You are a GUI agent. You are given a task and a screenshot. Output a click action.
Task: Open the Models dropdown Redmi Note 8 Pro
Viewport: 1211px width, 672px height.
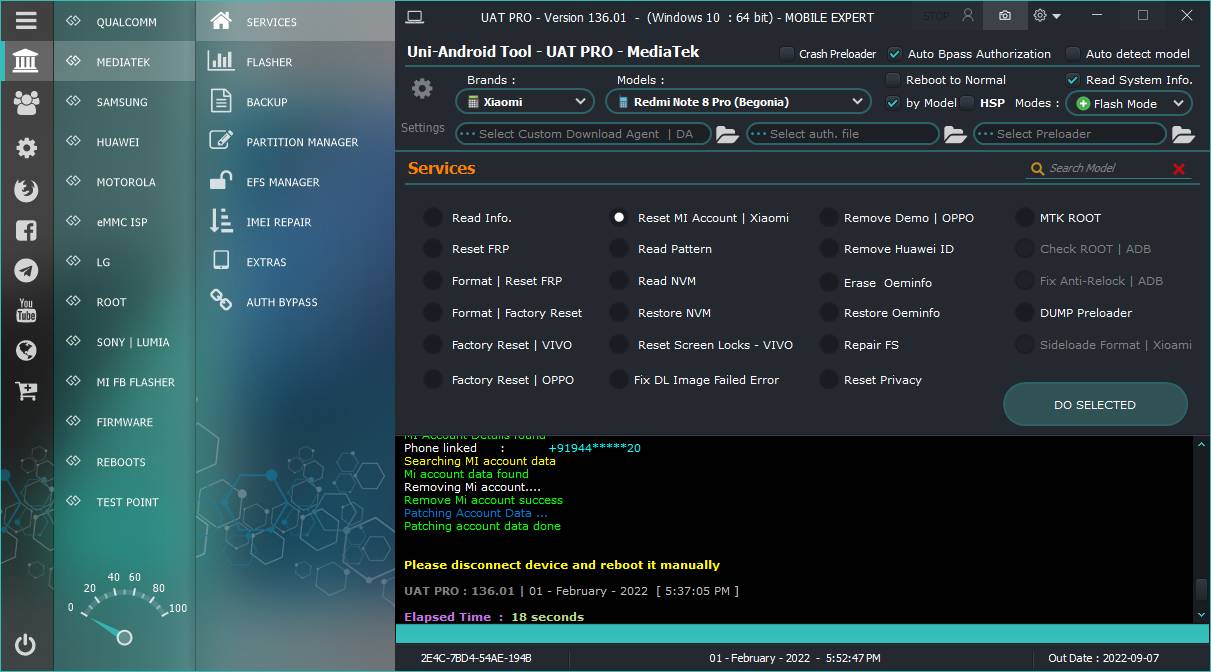[738, 101]
